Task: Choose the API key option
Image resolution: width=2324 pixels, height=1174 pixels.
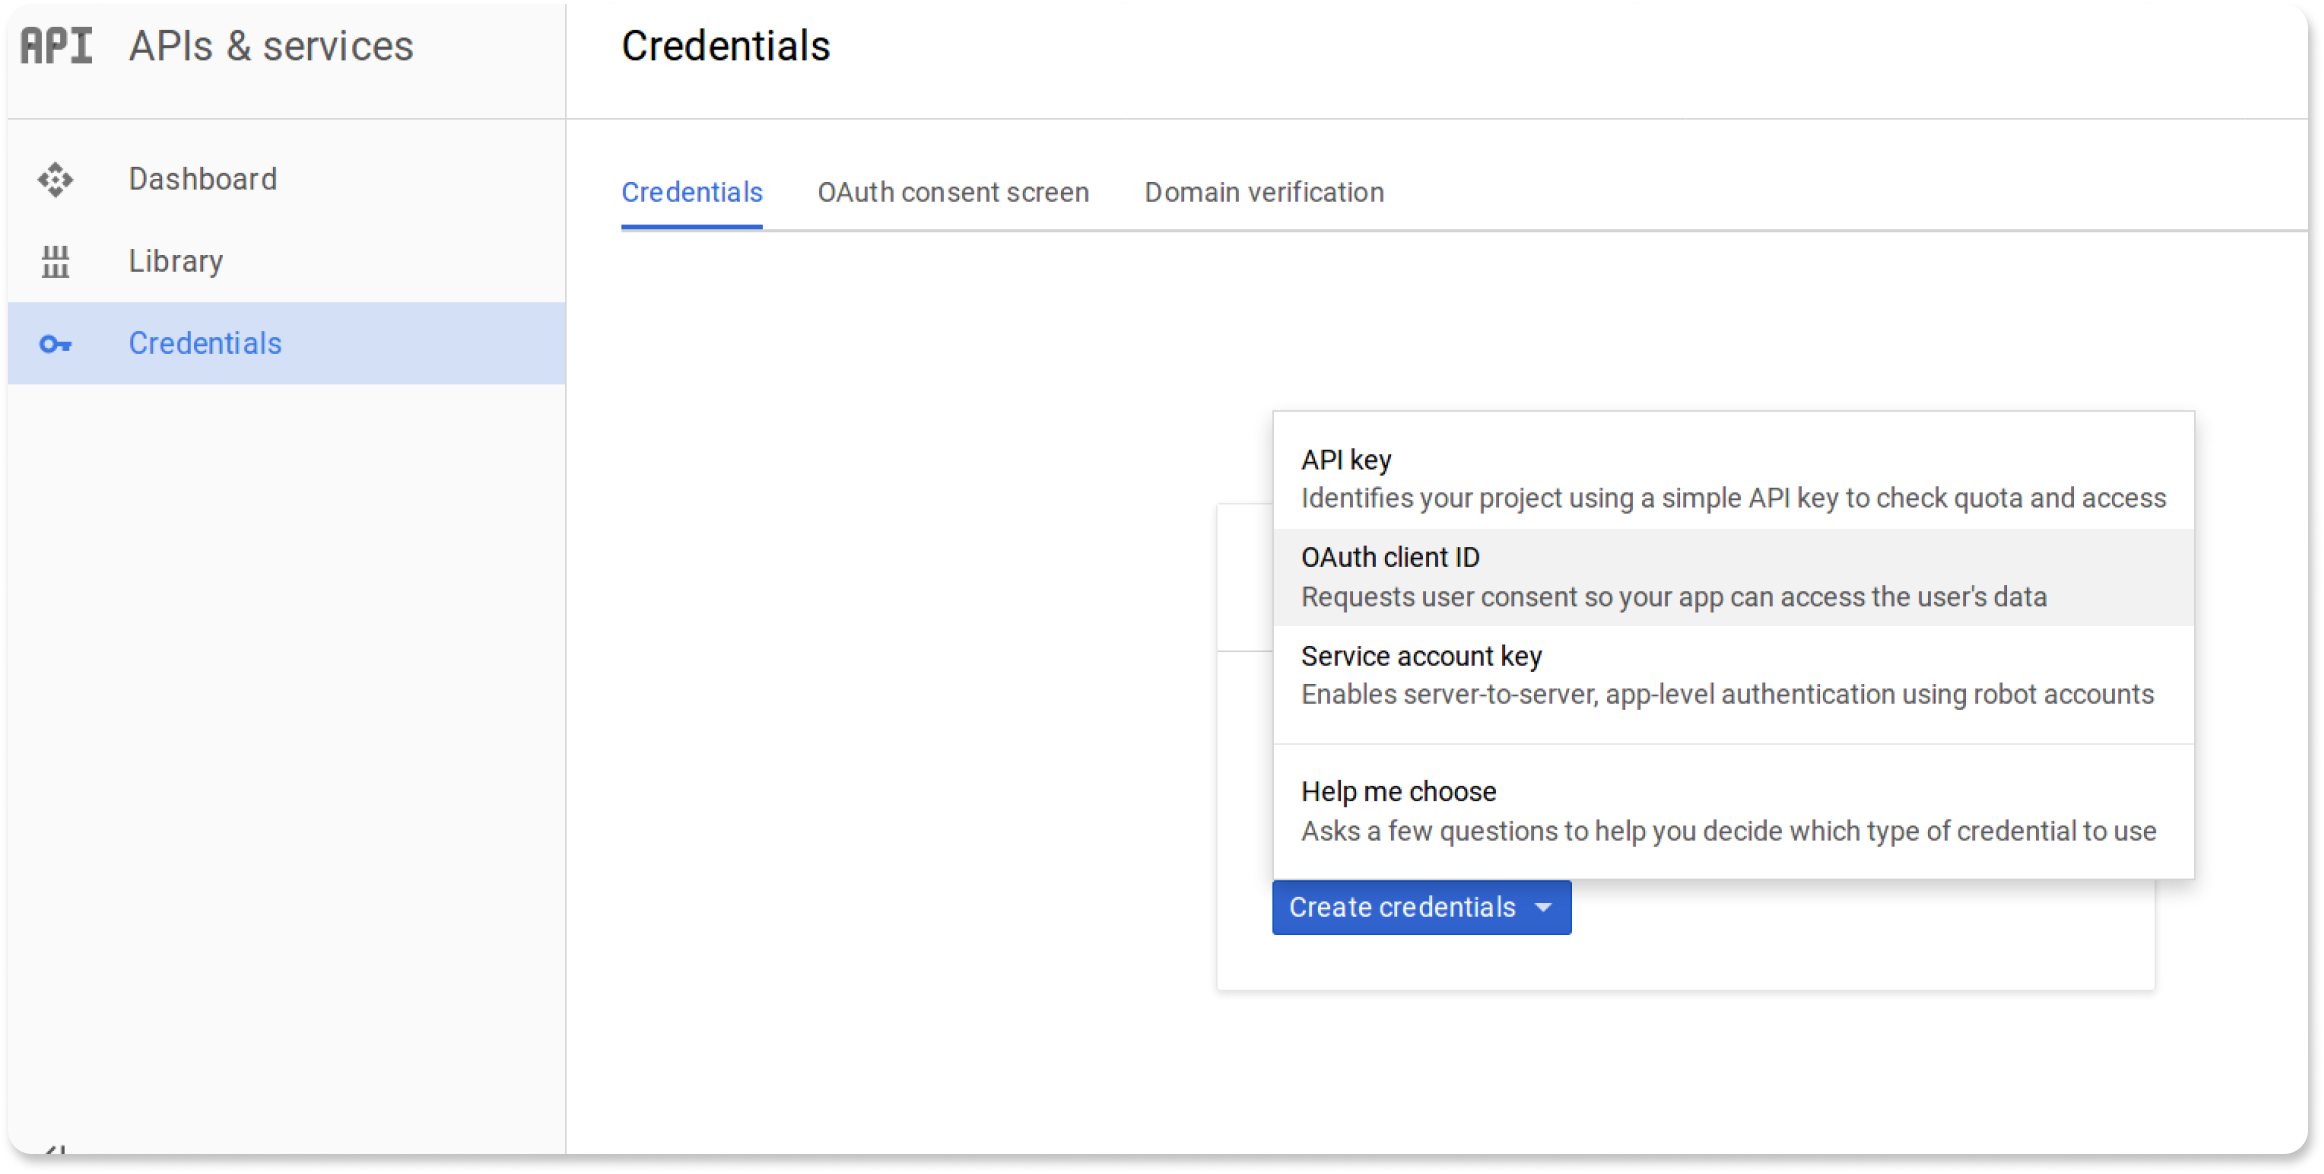Action: [1733, 479]
